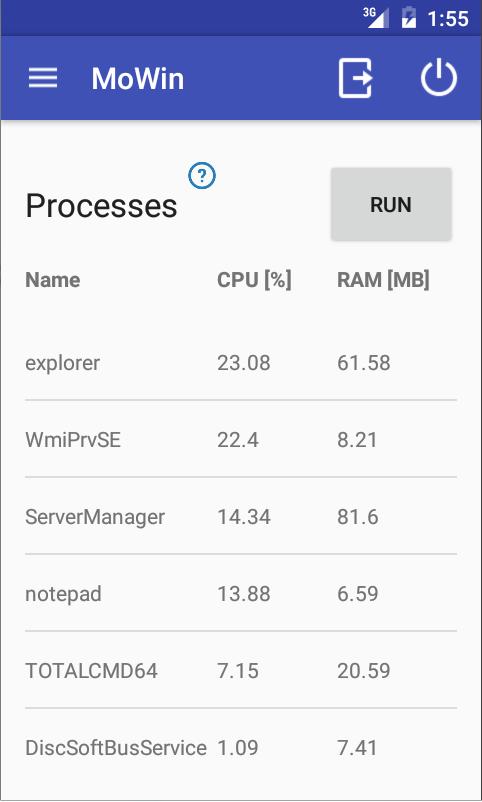This screenshot has width=482, height=802.
Task: Tap ServerManager RAM value 81.6
Action: pyautogui.click(x=358, y=517)
